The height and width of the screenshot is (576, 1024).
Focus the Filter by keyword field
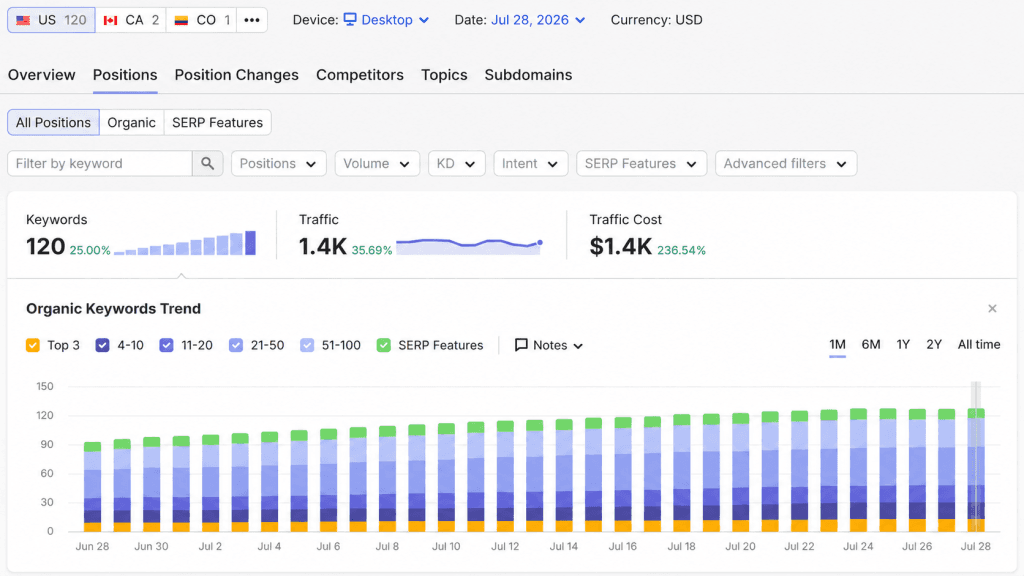click(100, 163)
